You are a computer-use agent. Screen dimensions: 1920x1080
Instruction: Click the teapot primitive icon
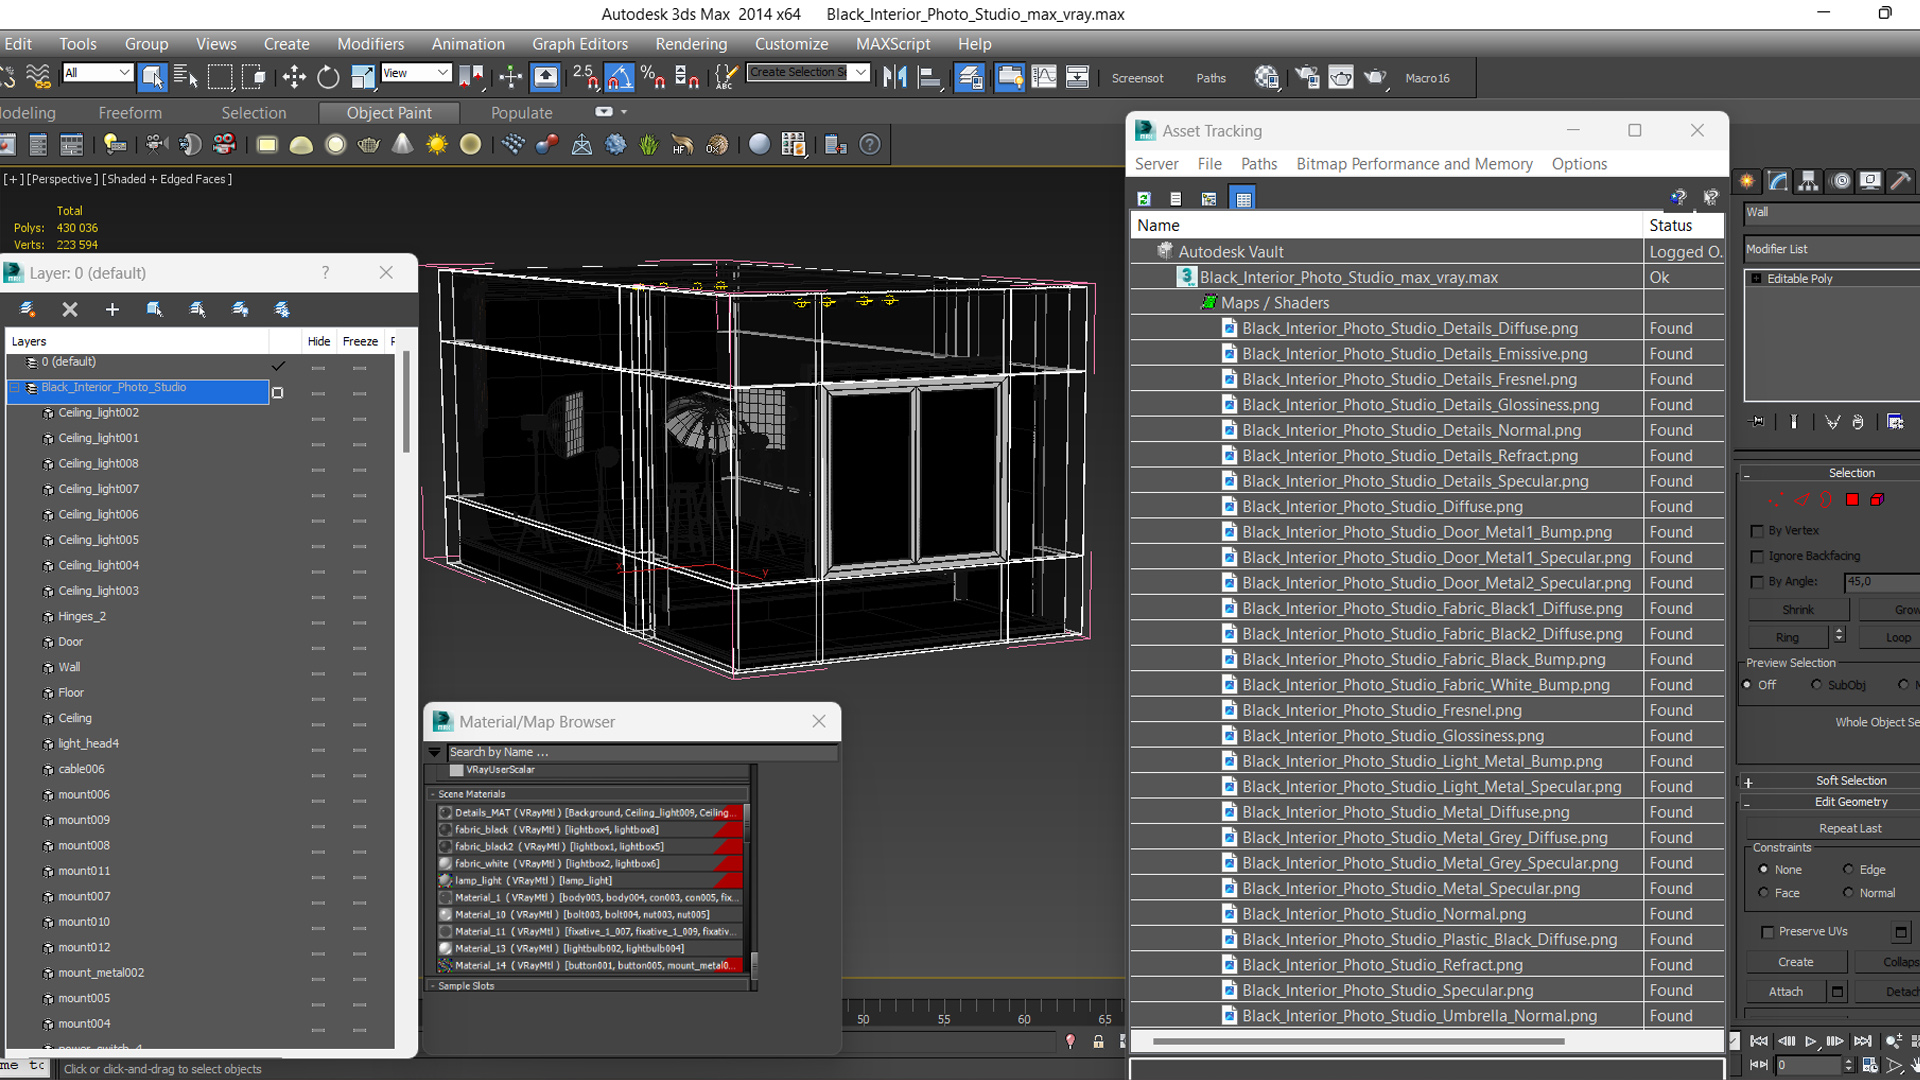[369, 144]
